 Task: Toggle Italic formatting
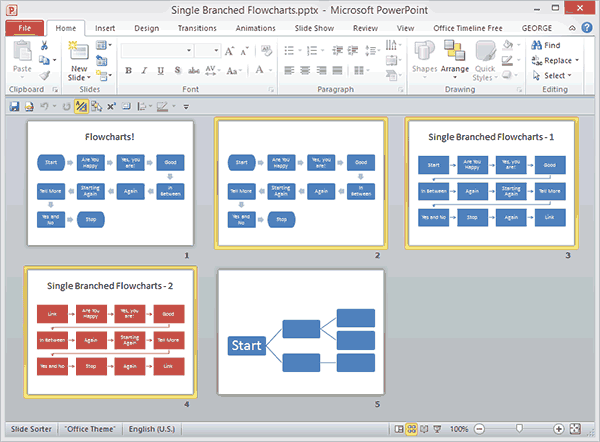click(144, 70)
